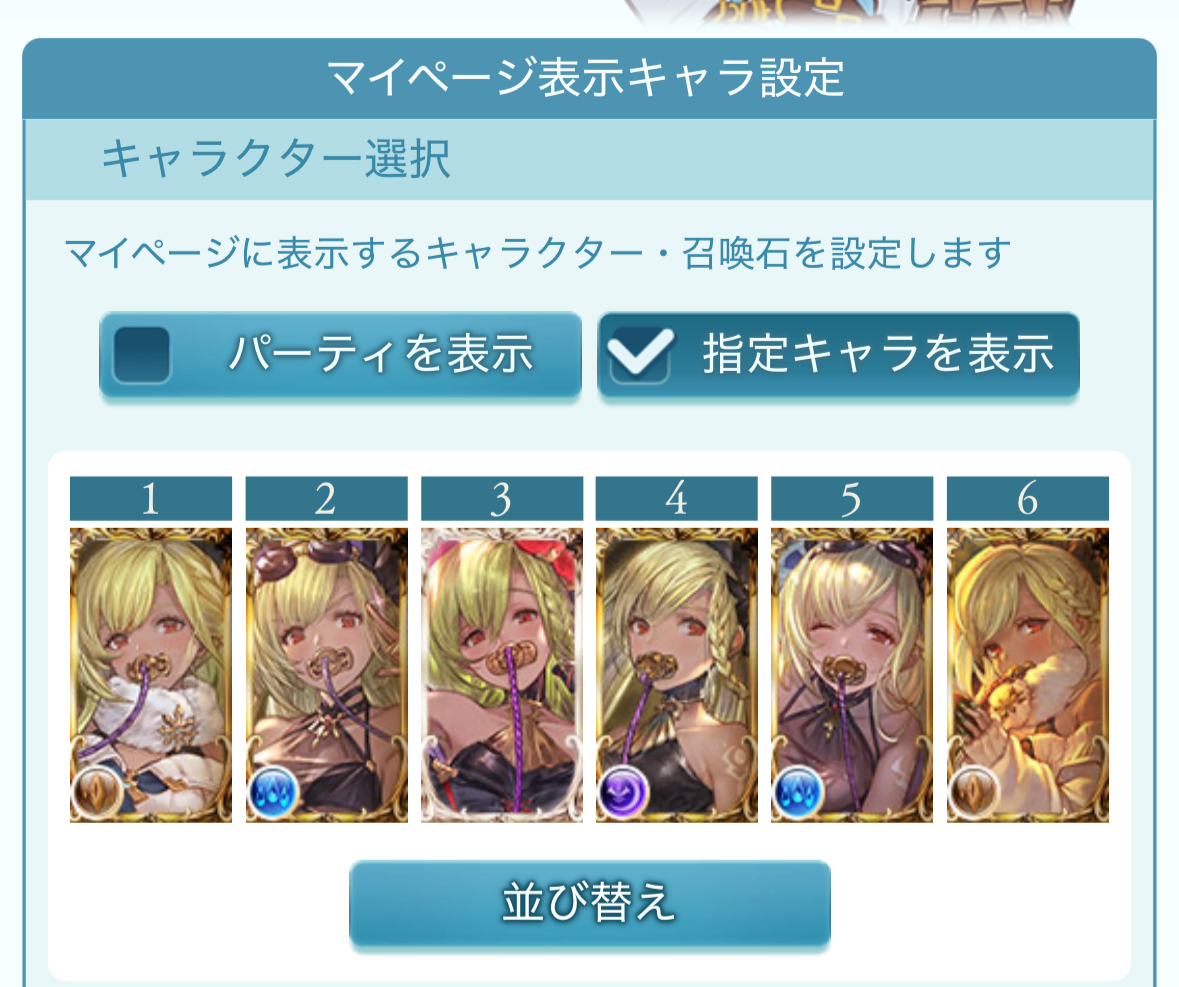Click the パーティを表示 button label
Viewport: 1179px width, 987px height.
coord(380,353)
